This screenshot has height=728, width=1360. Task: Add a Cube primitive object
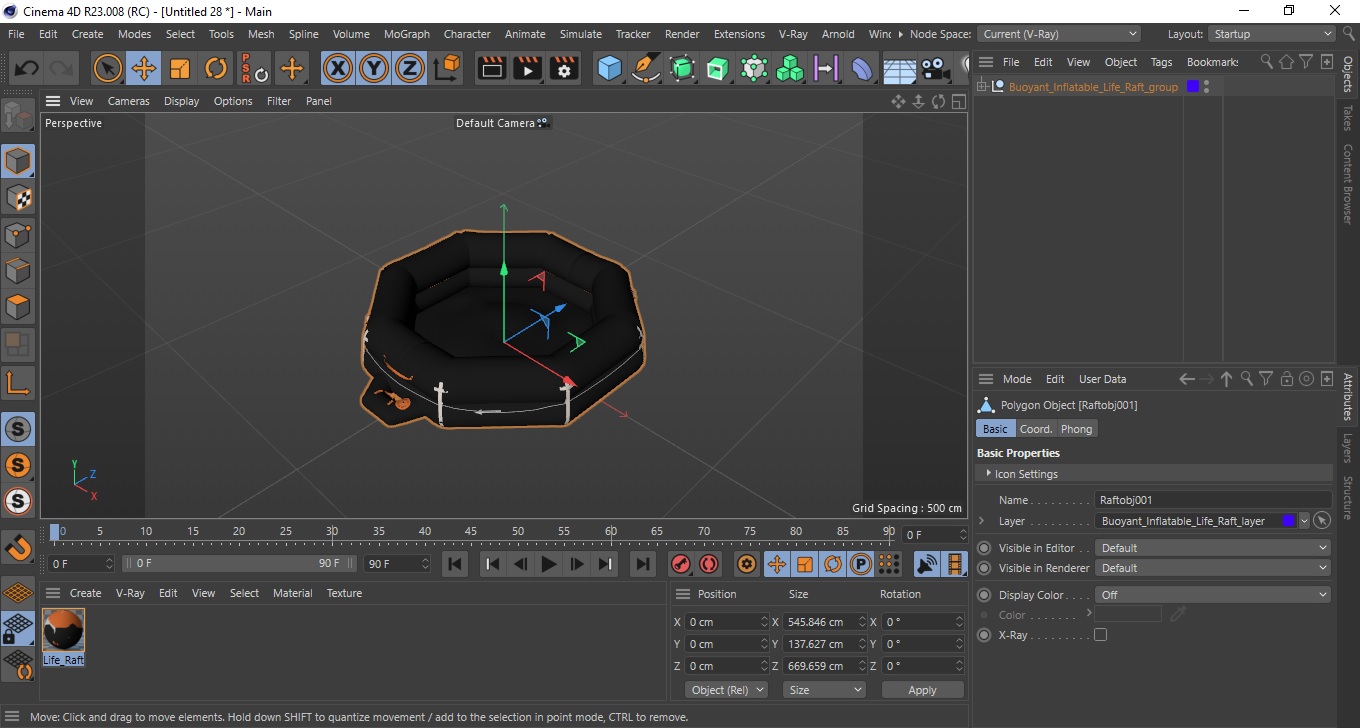[x=609, y=68]
